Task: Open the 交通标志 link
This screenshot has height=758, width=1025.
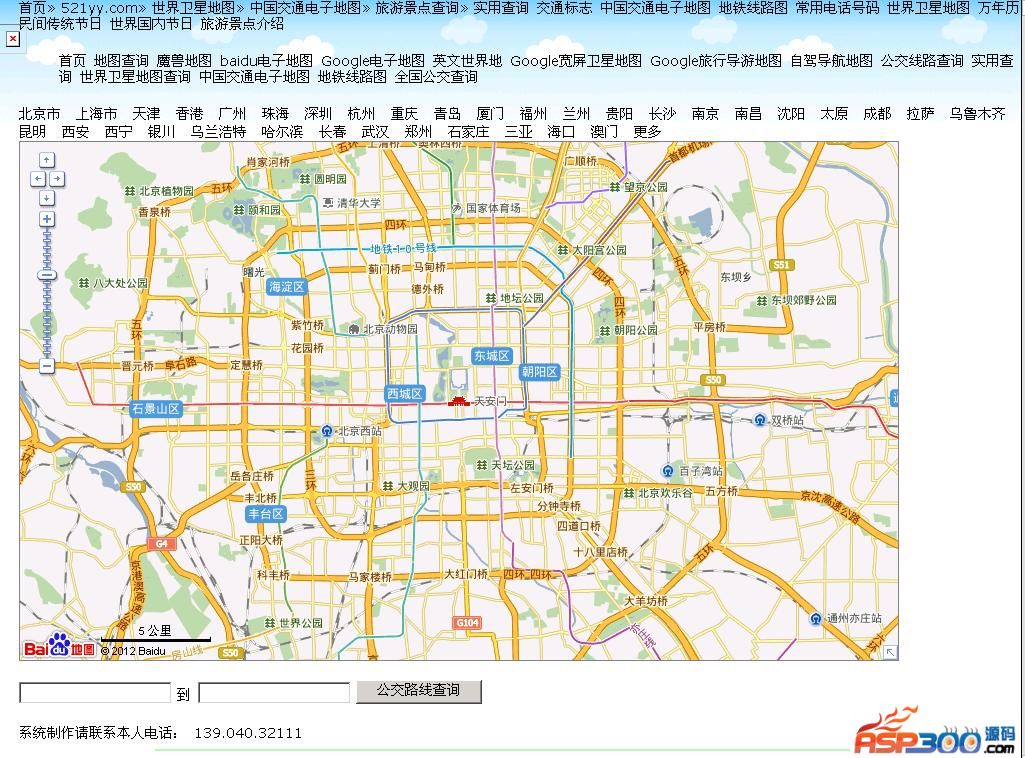Action: click(x=563, y=8)
